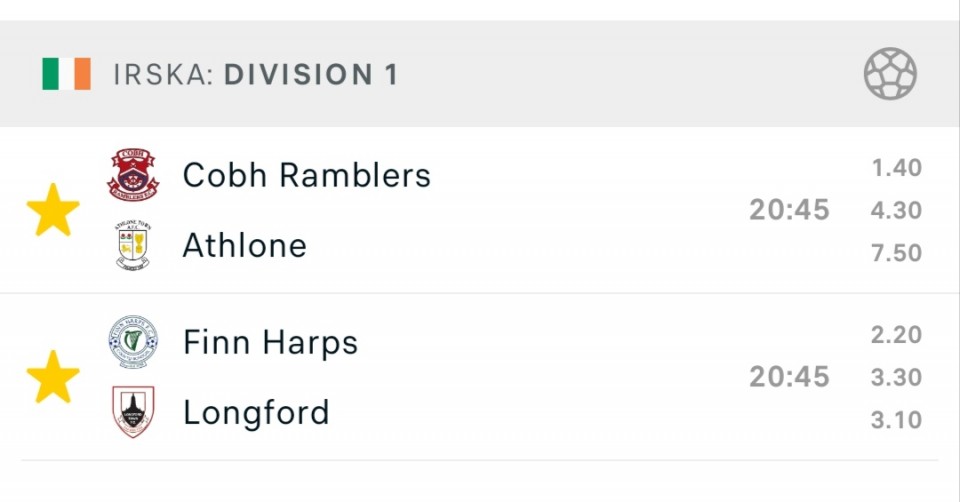Open the Longford team name
This screenshot has height=502, width=960.
257,413
